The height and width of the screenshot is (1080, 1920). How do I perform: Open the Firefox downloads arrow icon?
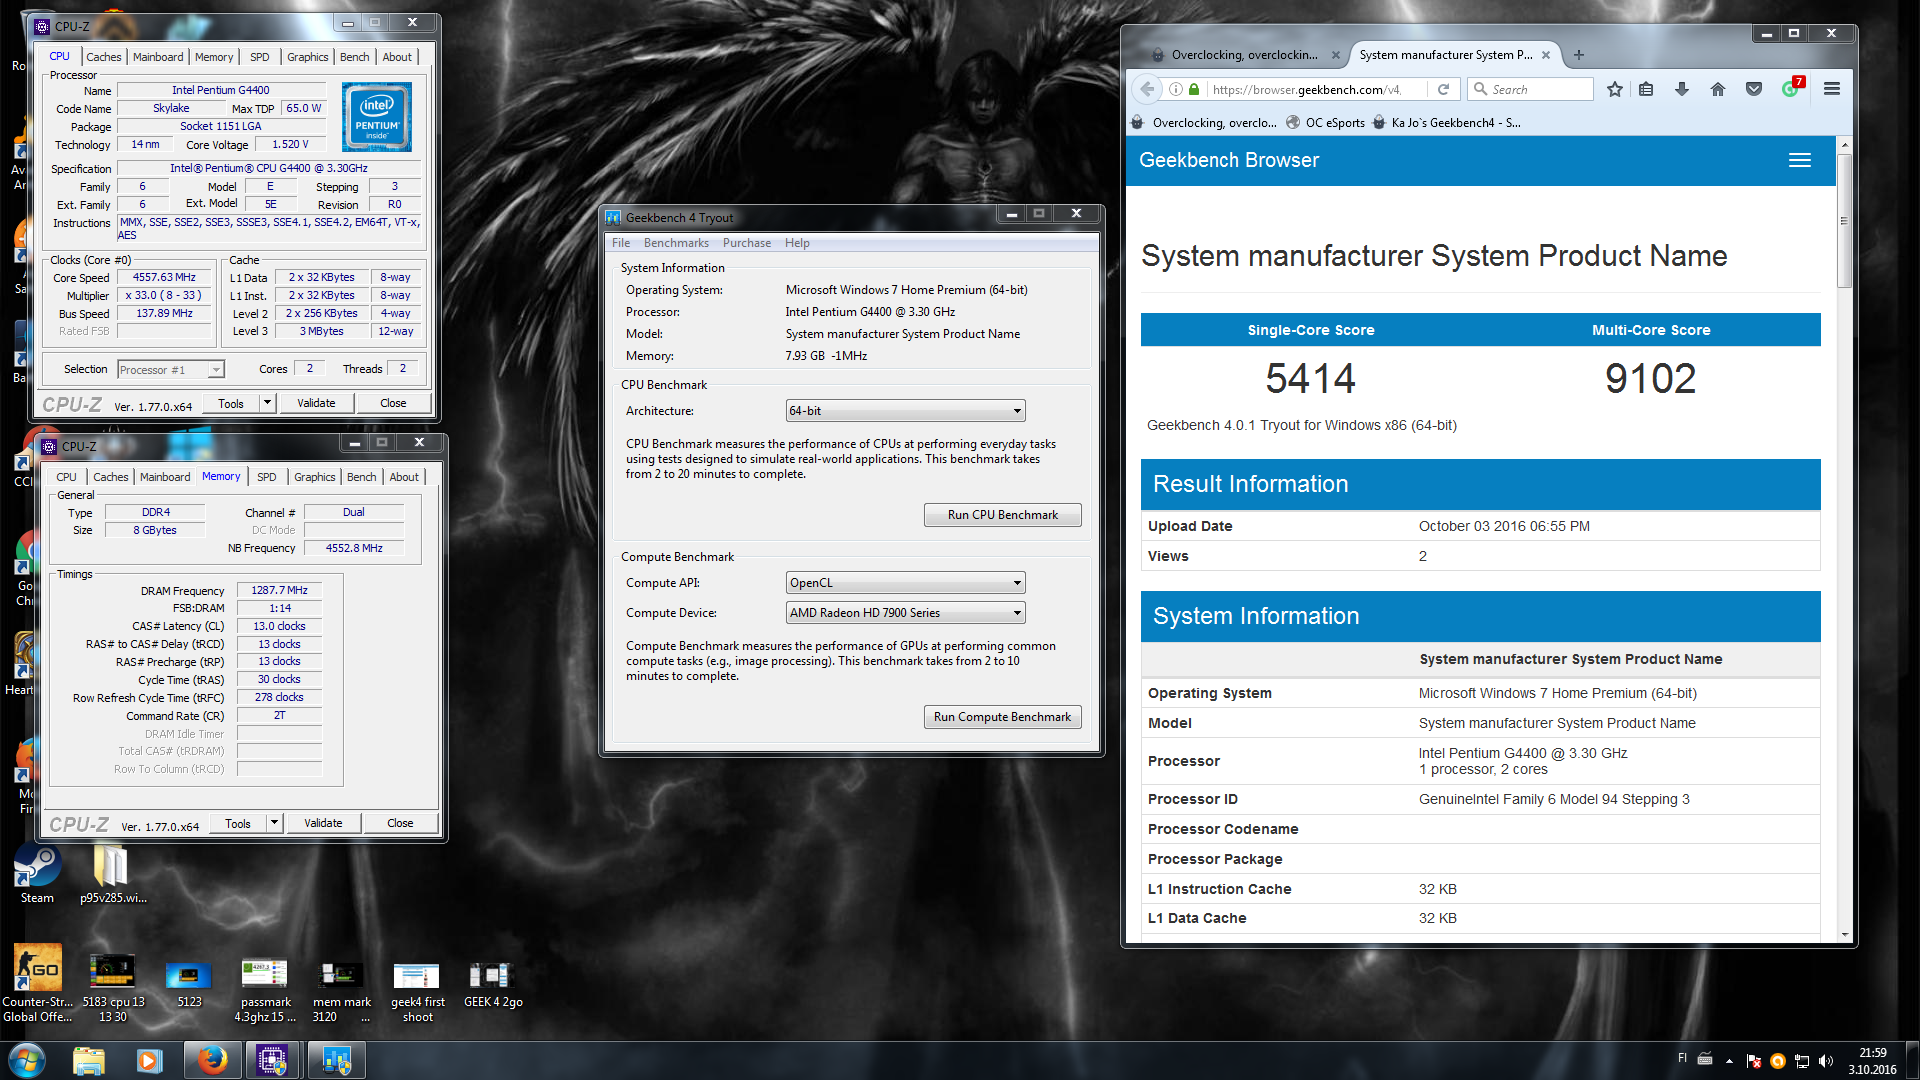tap(1682, 89)
